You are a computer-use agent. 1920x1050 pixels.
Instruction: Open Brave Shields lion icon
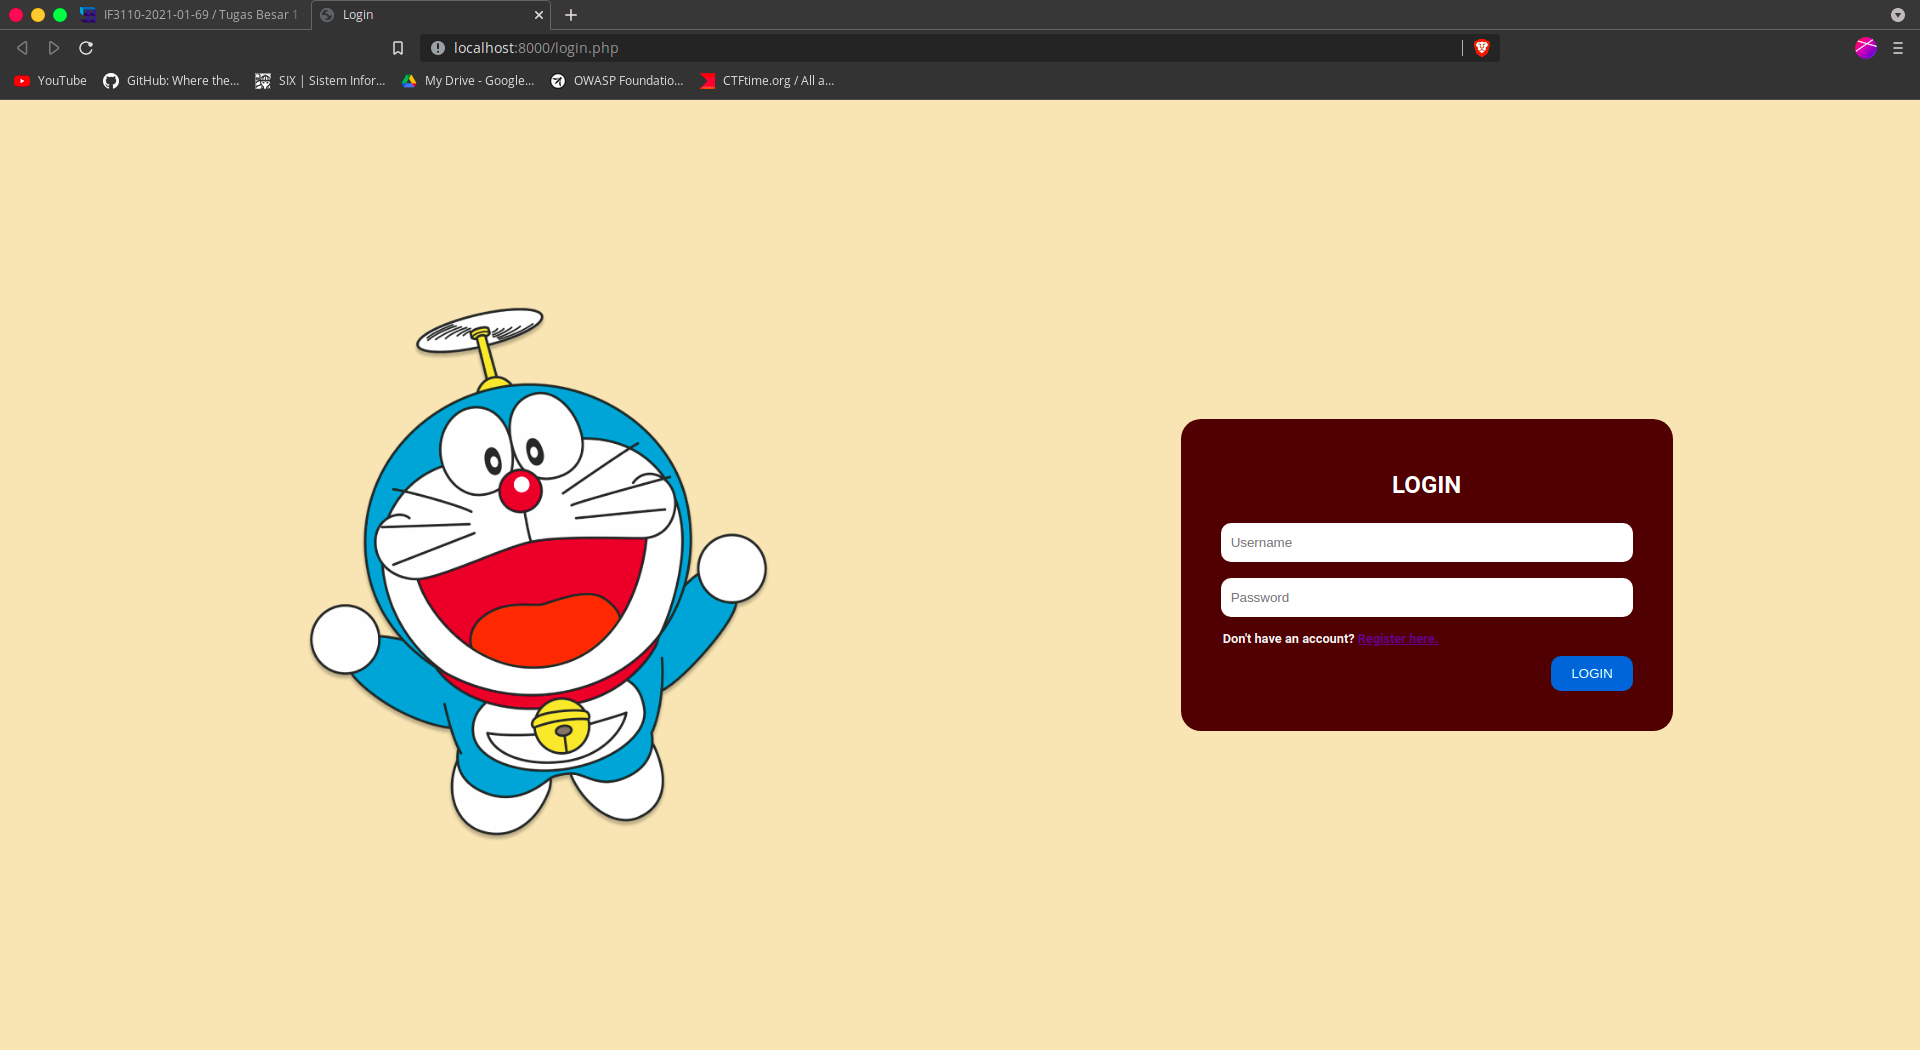point(1482,48)
